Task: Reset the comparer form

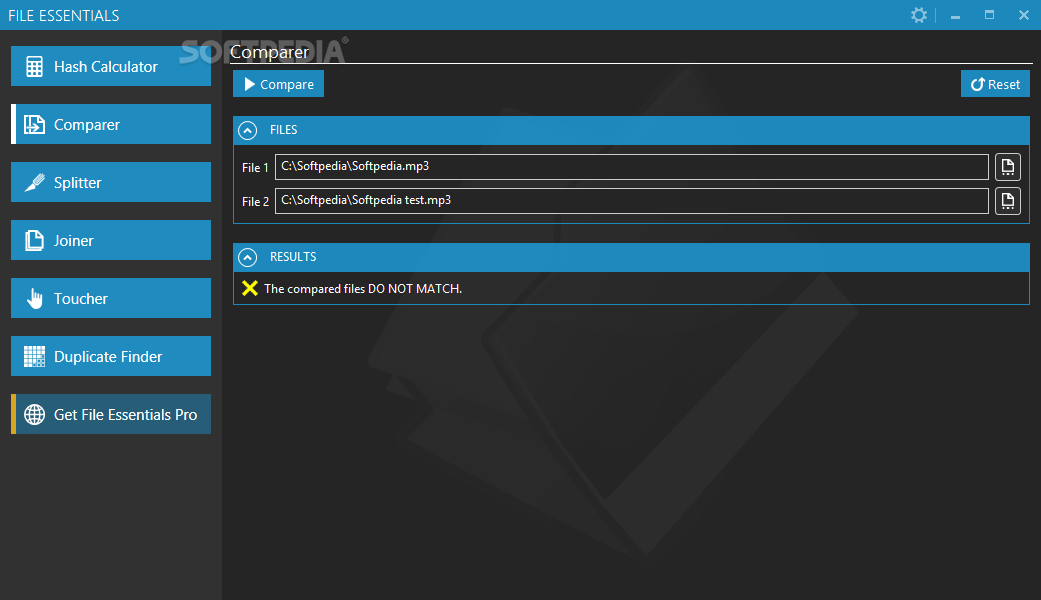Action: click(995, 84)
